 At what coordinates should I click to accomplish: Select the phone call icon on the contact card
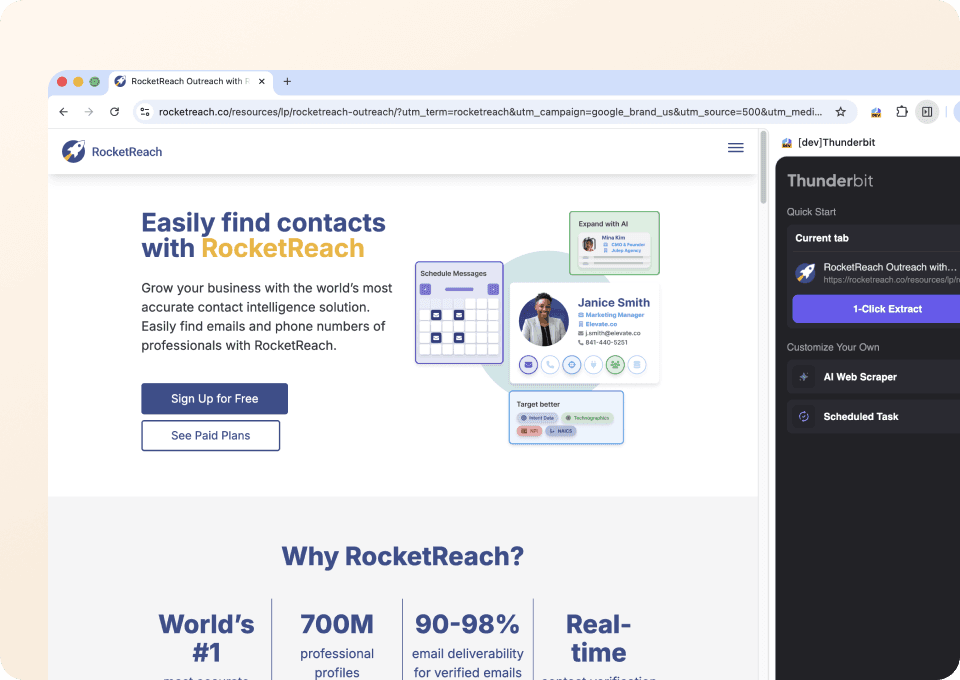tap(550, 364)
